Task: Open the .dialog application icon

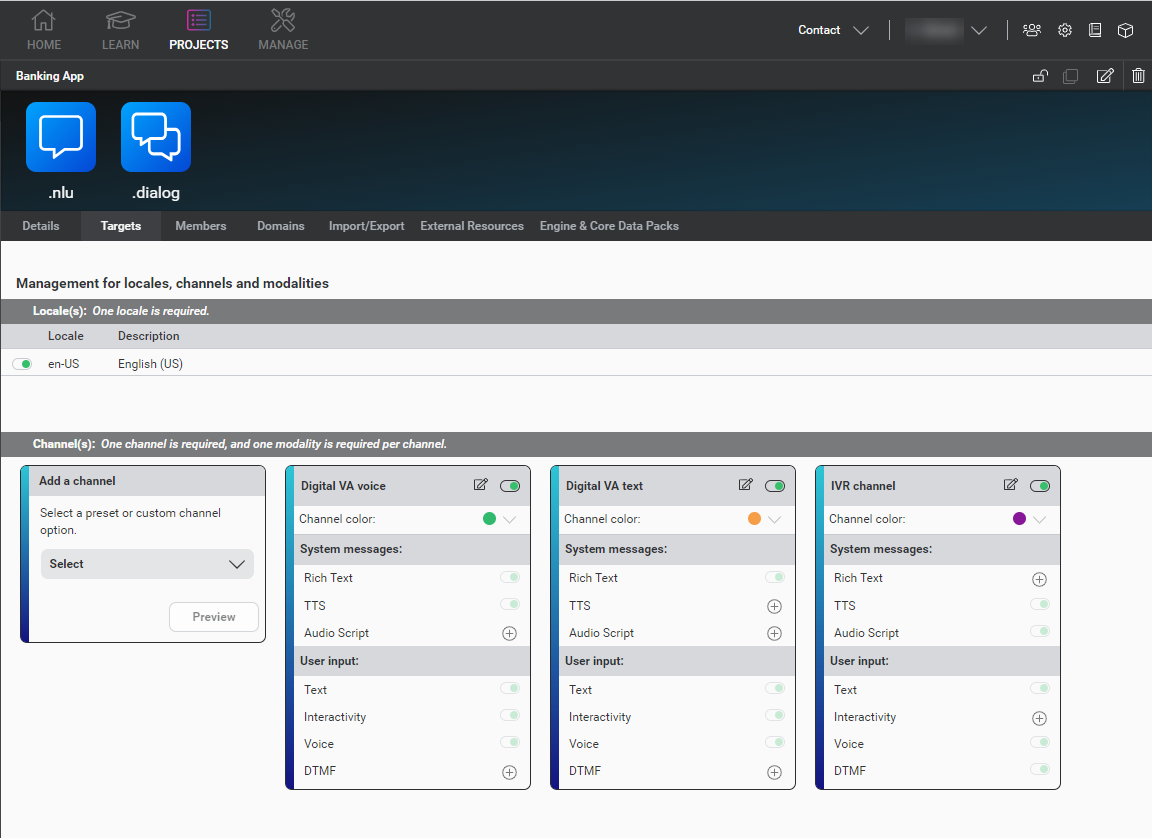Action: click(156, 137)
